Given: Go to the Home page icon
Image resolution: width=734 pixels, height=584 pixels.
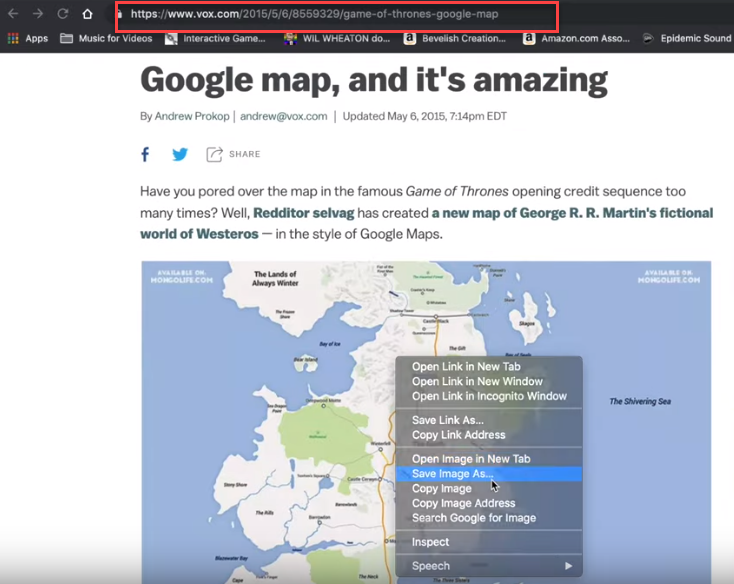Looking at the screenshot, I should click(x=88, y=14).
